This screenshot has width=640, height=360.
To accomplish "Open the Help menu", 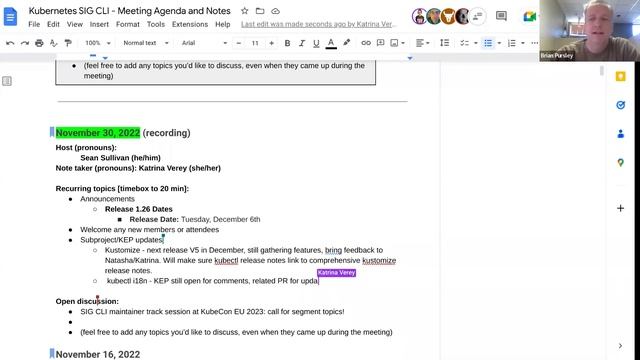I will tap(223, 24).
